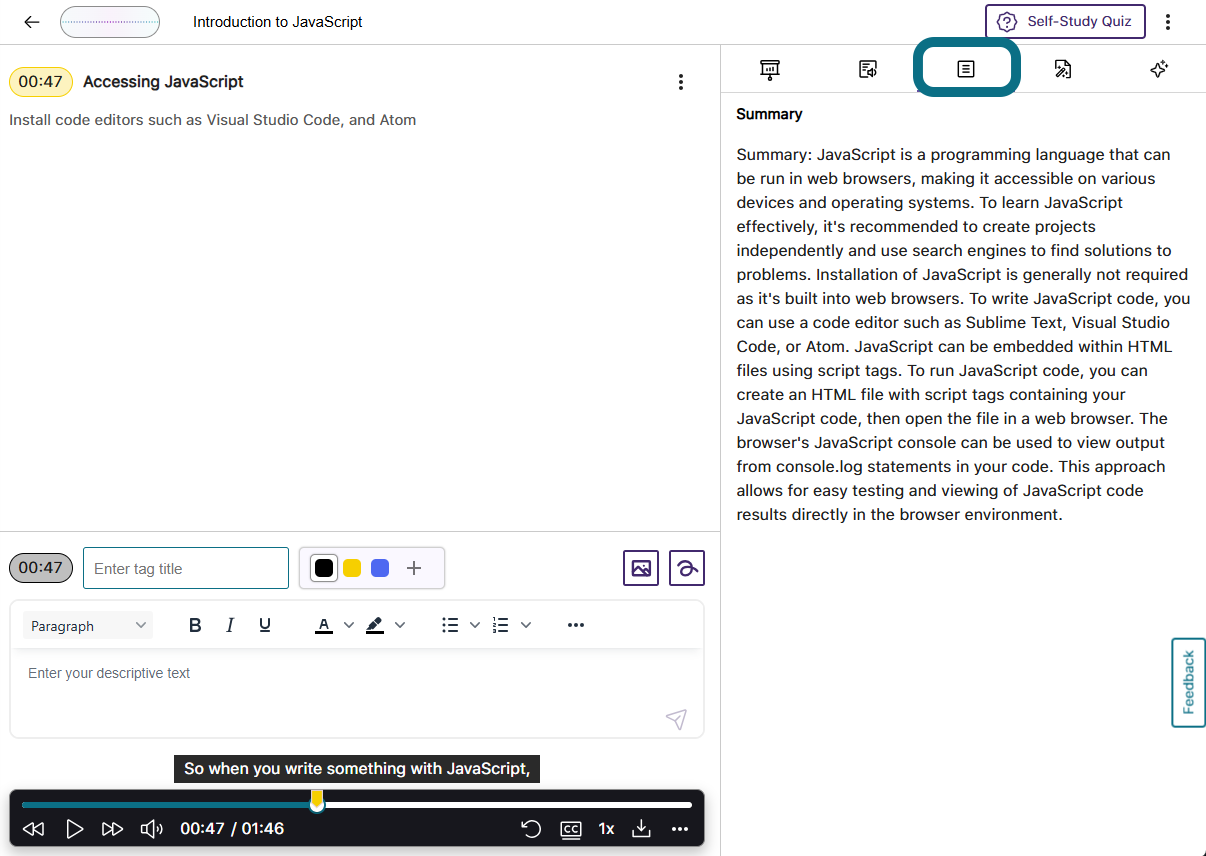1206x856 pixels.
Task: Open the top-right three-dot options menu
Action: [x=1168, y=22]
